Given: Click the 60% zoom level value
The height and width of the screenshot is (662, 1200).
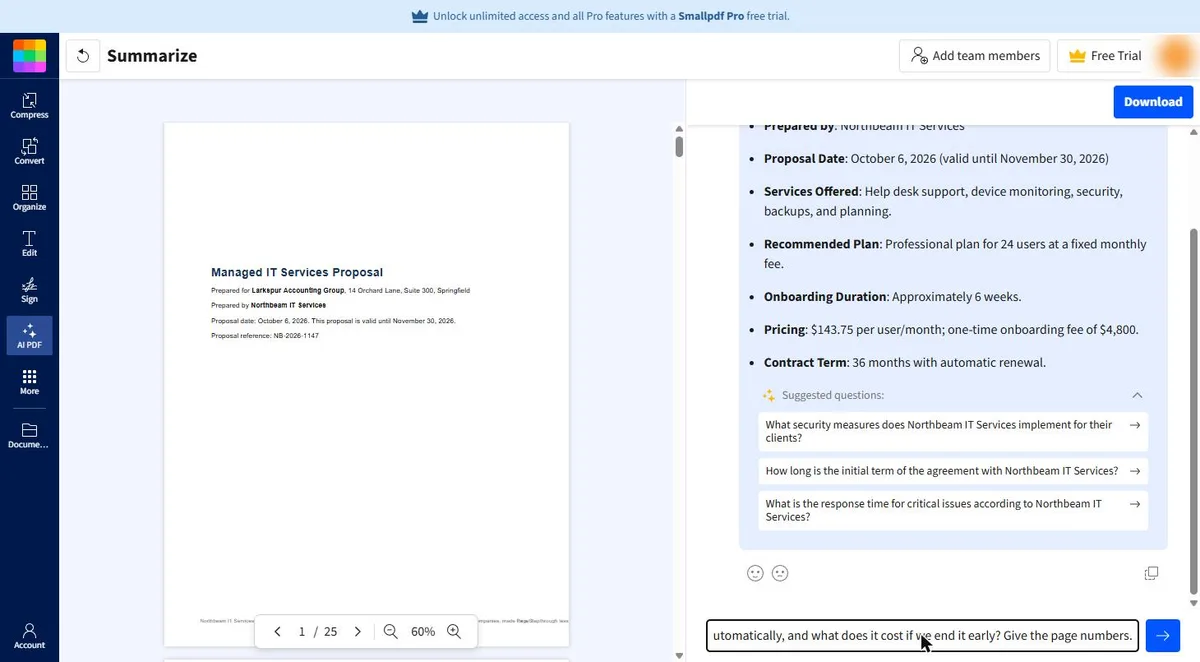Looking at the screenshot, I should tap(423, 632).
